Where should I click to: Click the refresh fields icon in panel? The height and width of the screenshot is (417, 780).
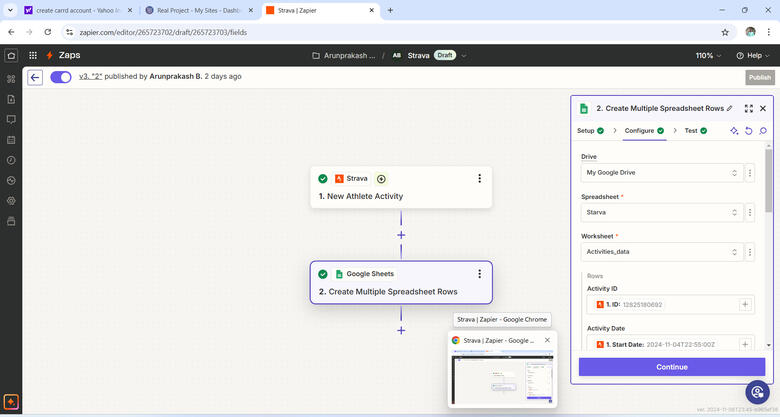(x=749, y=131)
